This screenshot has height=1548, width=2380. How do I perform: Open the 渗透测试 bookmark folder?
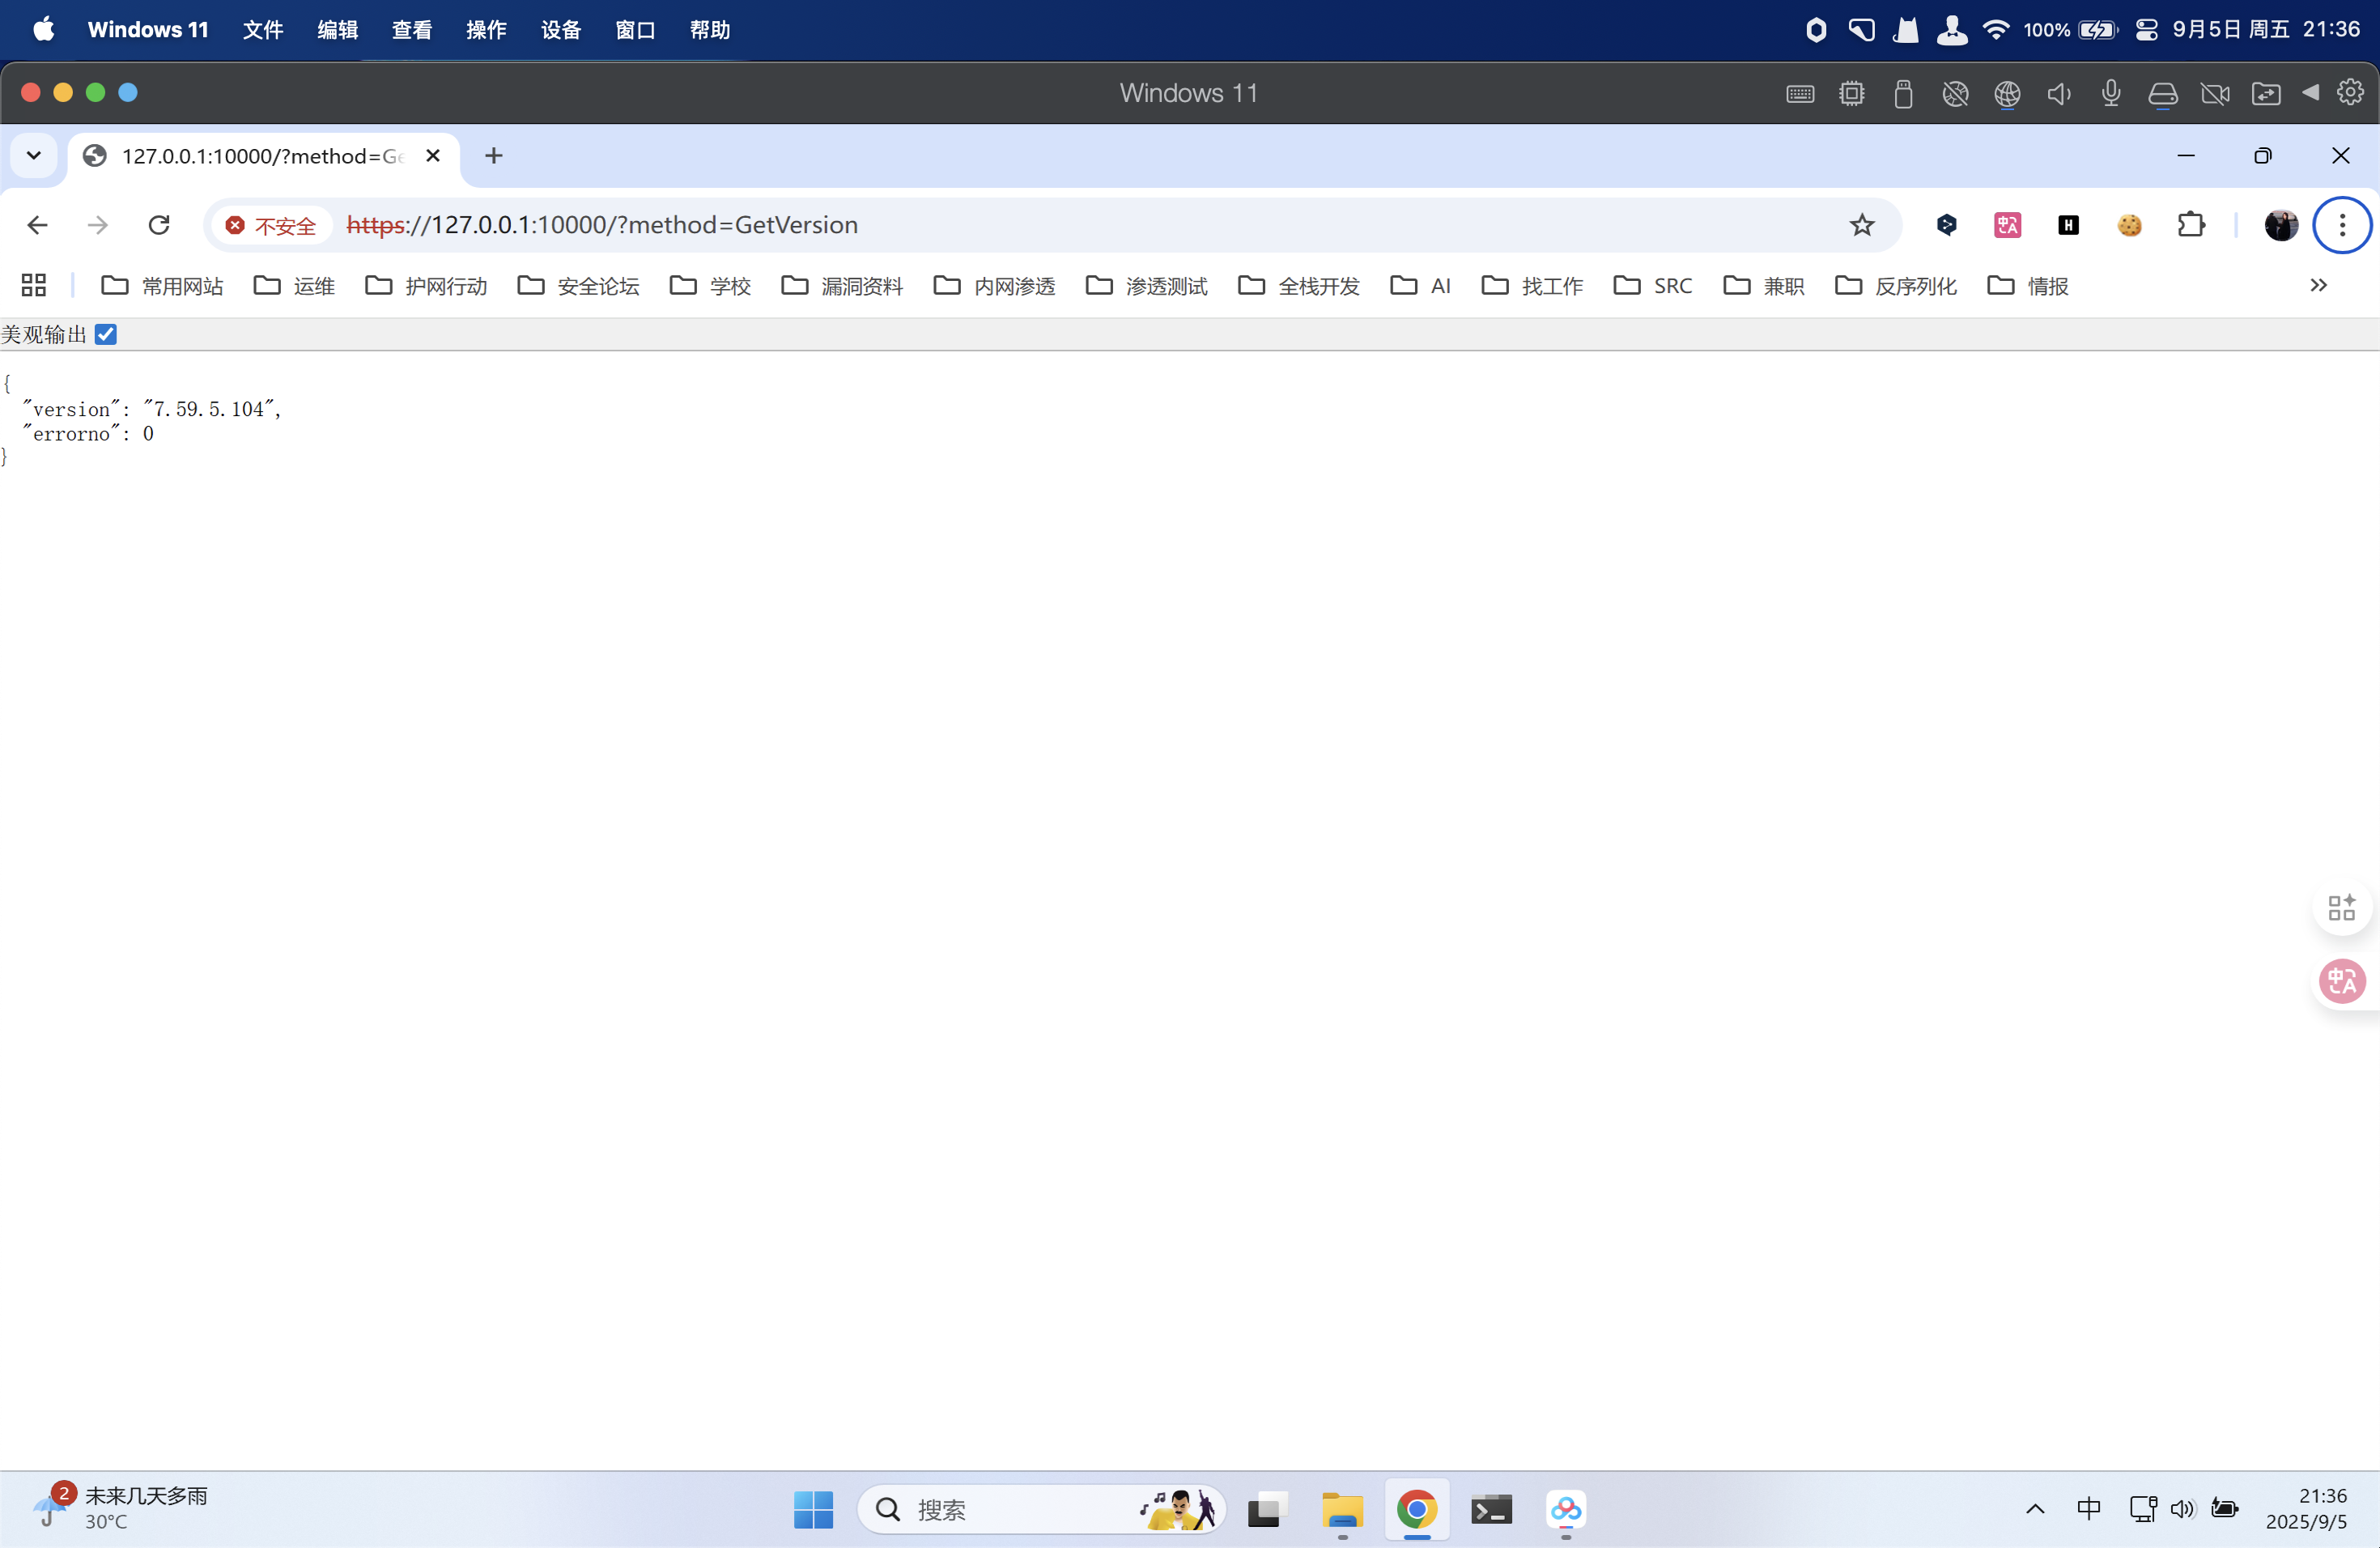pyautogui.click(x=1147, y=286)
